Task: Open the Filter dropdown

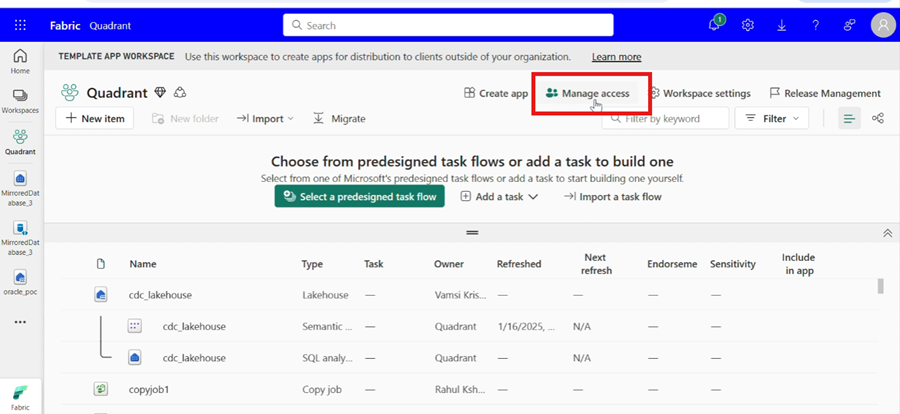Action: [x=771, y=118]
